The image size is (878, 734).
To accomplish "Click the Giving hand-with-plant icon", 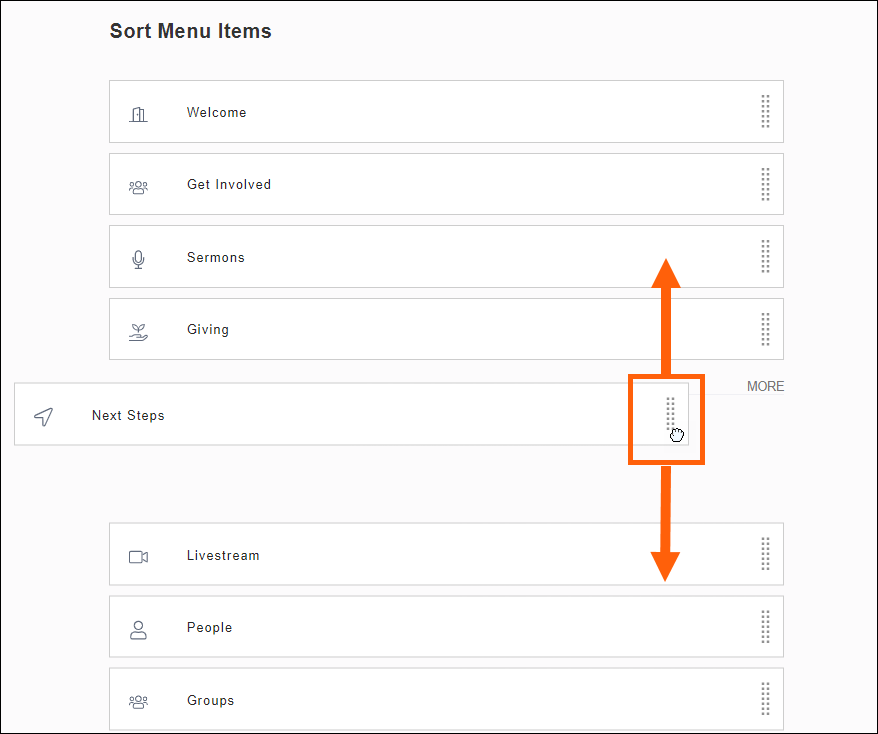I will coord(139,331).
